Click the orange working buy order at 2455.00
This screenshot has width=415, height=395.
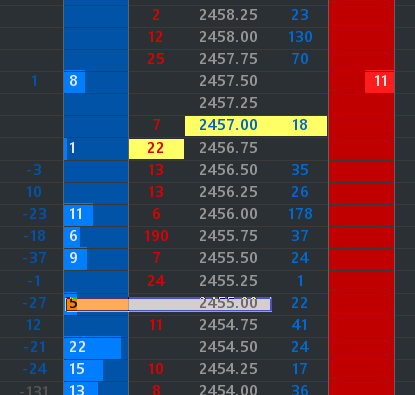168,304
